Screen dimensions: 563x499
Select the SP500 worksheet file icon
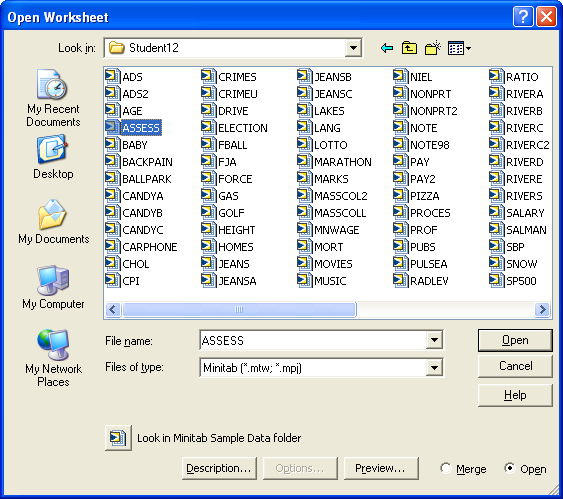(496, 280)
